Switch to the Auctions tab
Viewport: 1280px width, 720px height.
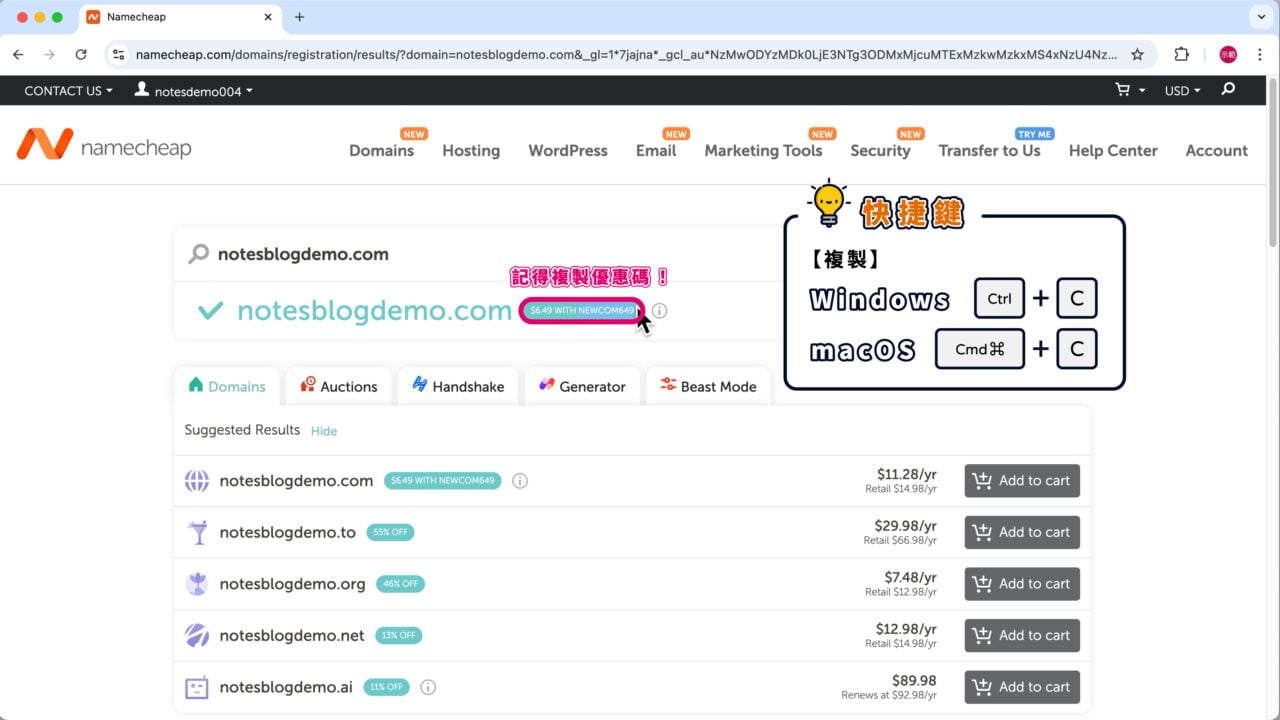(338, 385)
